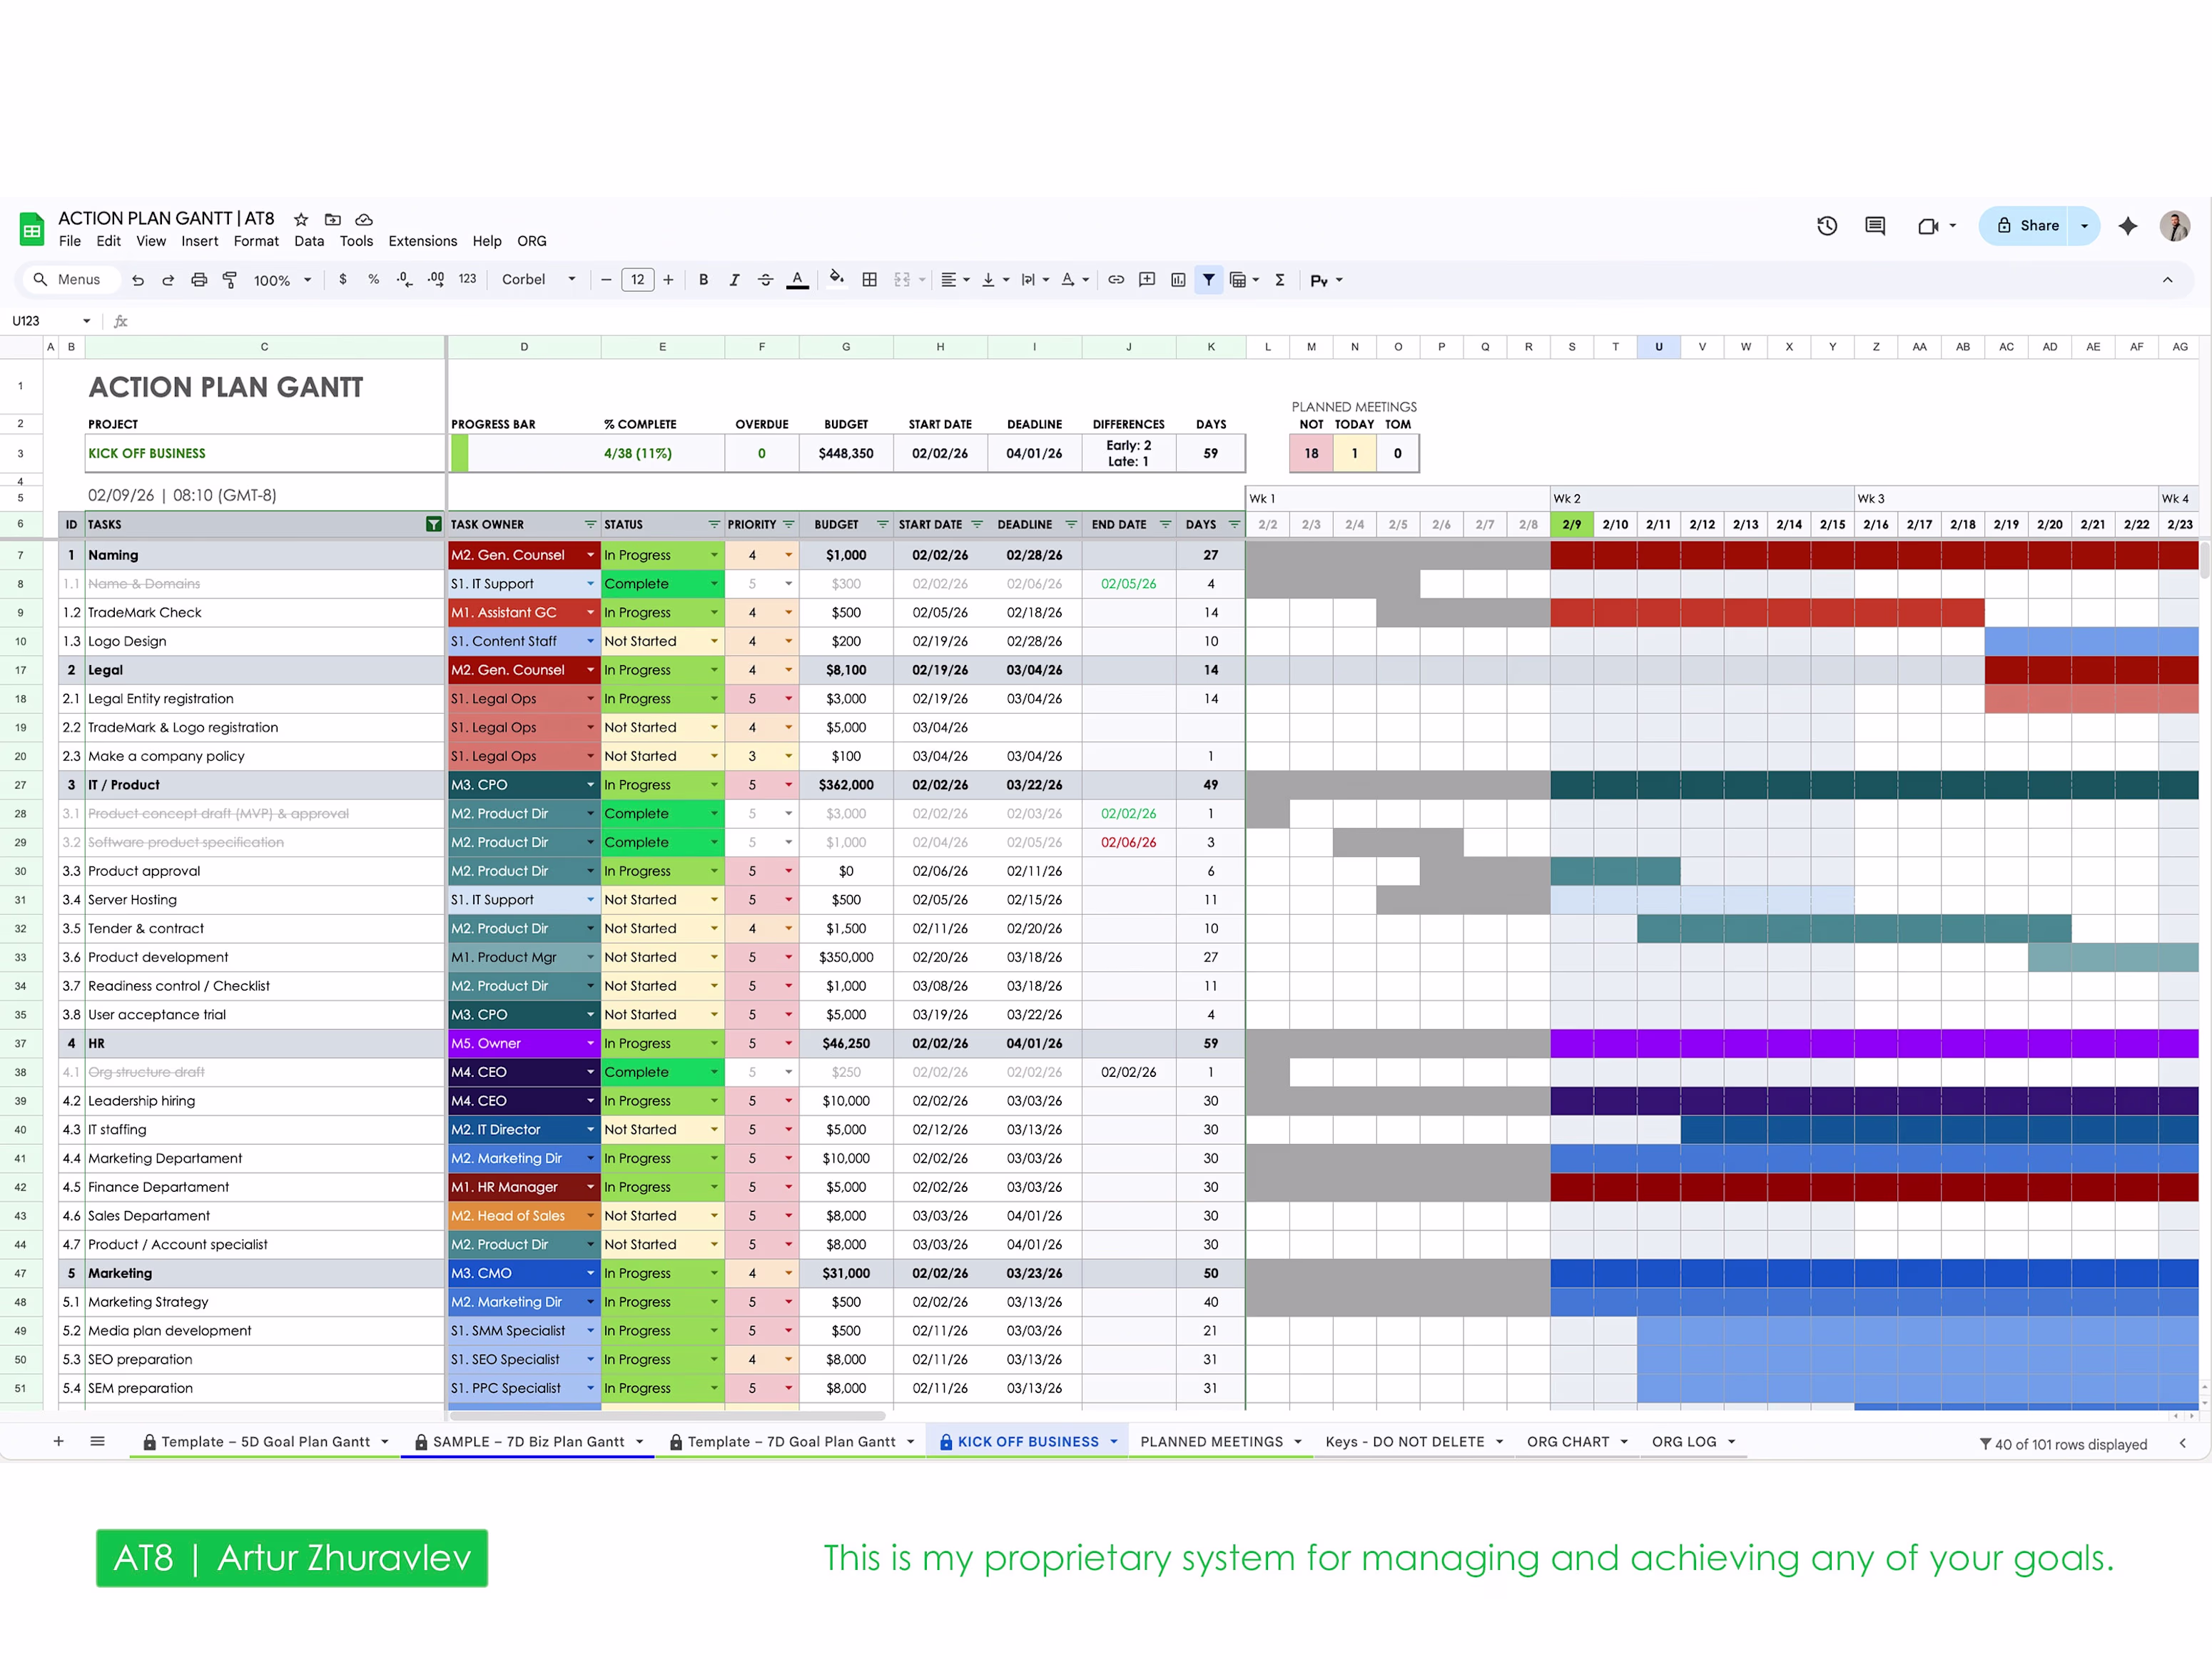The width and height of the screenshot is (2212, 1660).
Task: Open version history clock icon
Action: (1826, 226)
